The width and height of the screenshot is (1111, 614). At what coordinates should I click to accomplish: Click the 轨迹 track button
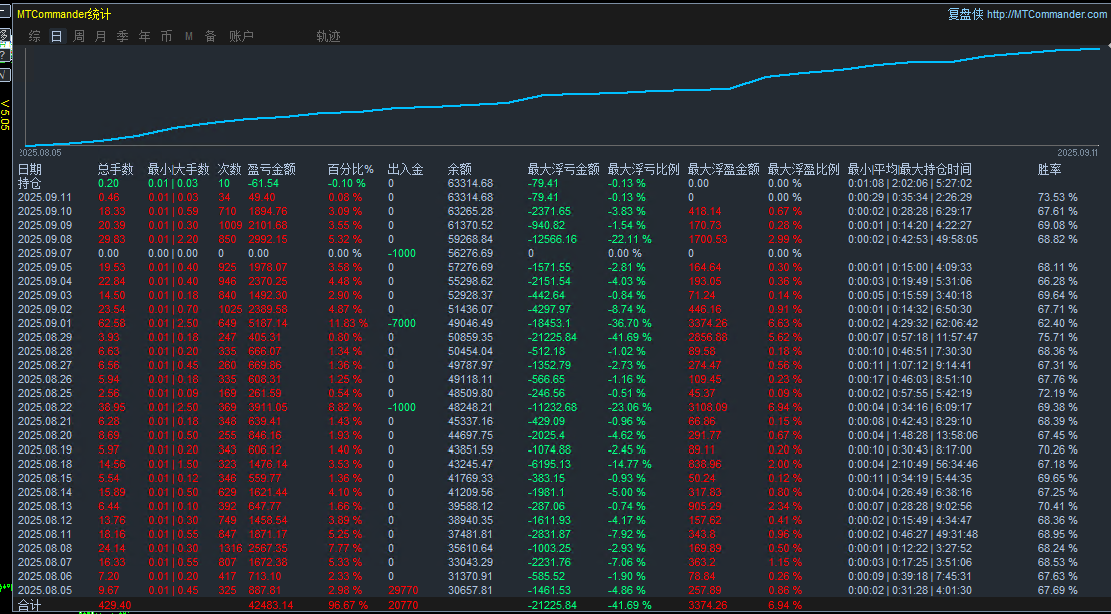pos(328,36)
